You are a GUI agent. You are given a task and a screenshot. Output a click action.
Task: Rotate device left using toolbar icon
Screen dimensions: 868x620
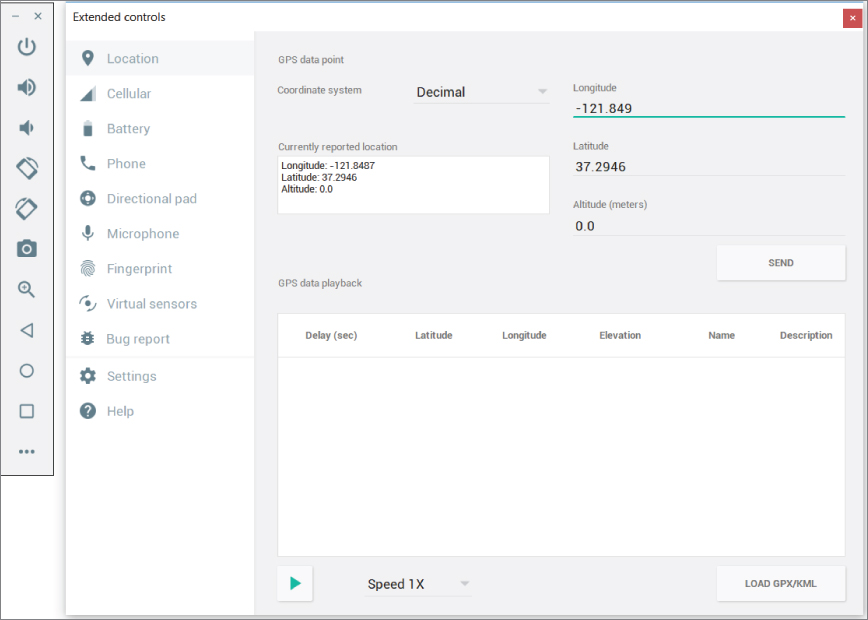click(x=27, y=168)
